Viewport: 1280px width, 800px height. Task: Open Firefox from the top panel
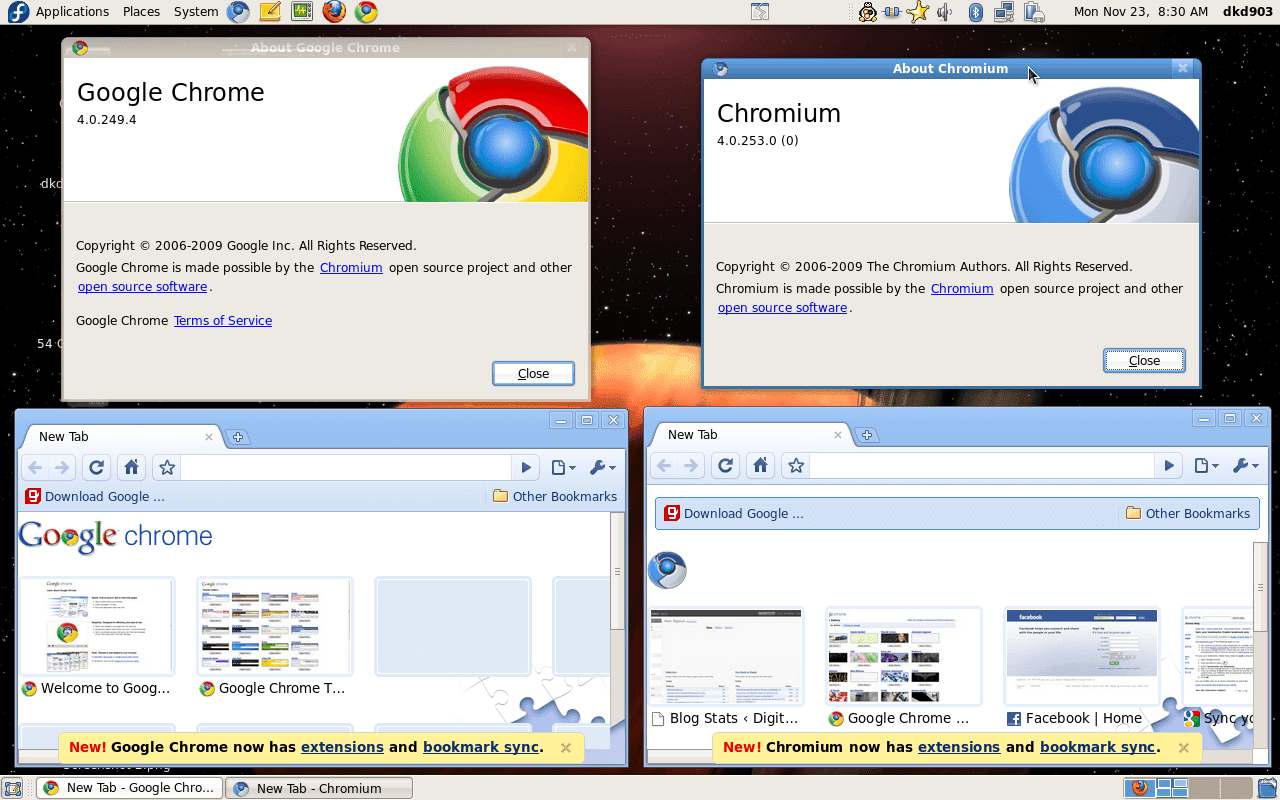click(x=333, y=11)
